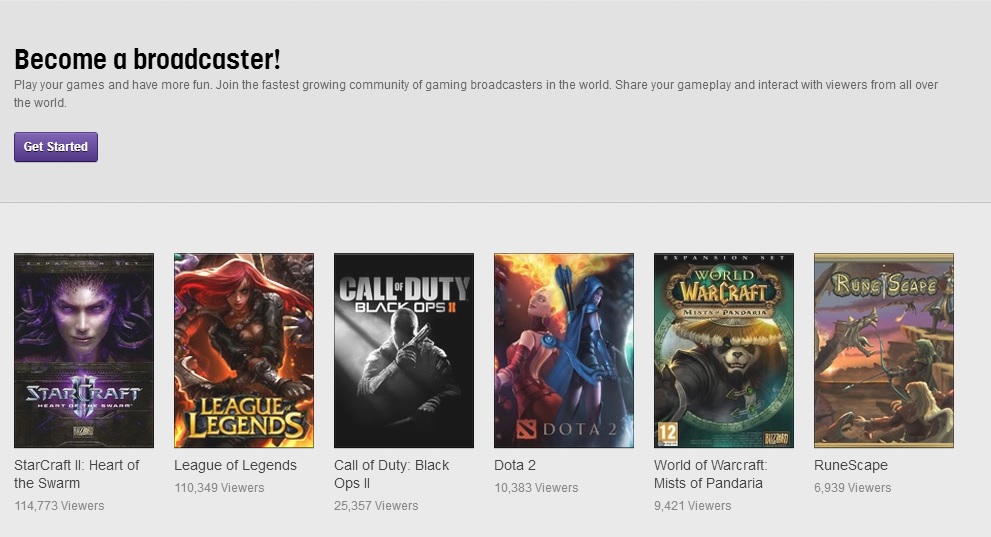Viewport: 991px width, 537px height.
Task: Open the RuneScape box art thumbnail
Action: (x=884, y=350)
